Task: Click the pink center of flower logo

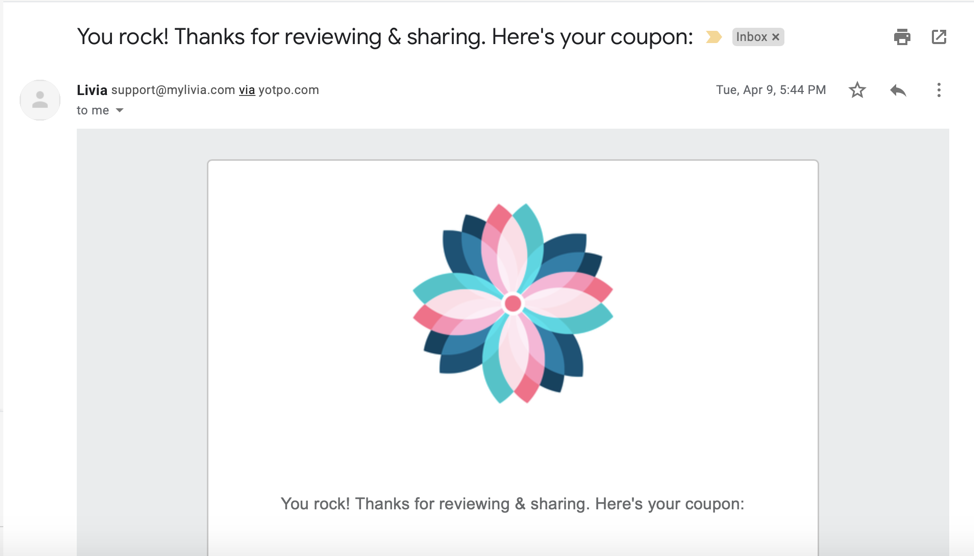Action: pos(513,303)
